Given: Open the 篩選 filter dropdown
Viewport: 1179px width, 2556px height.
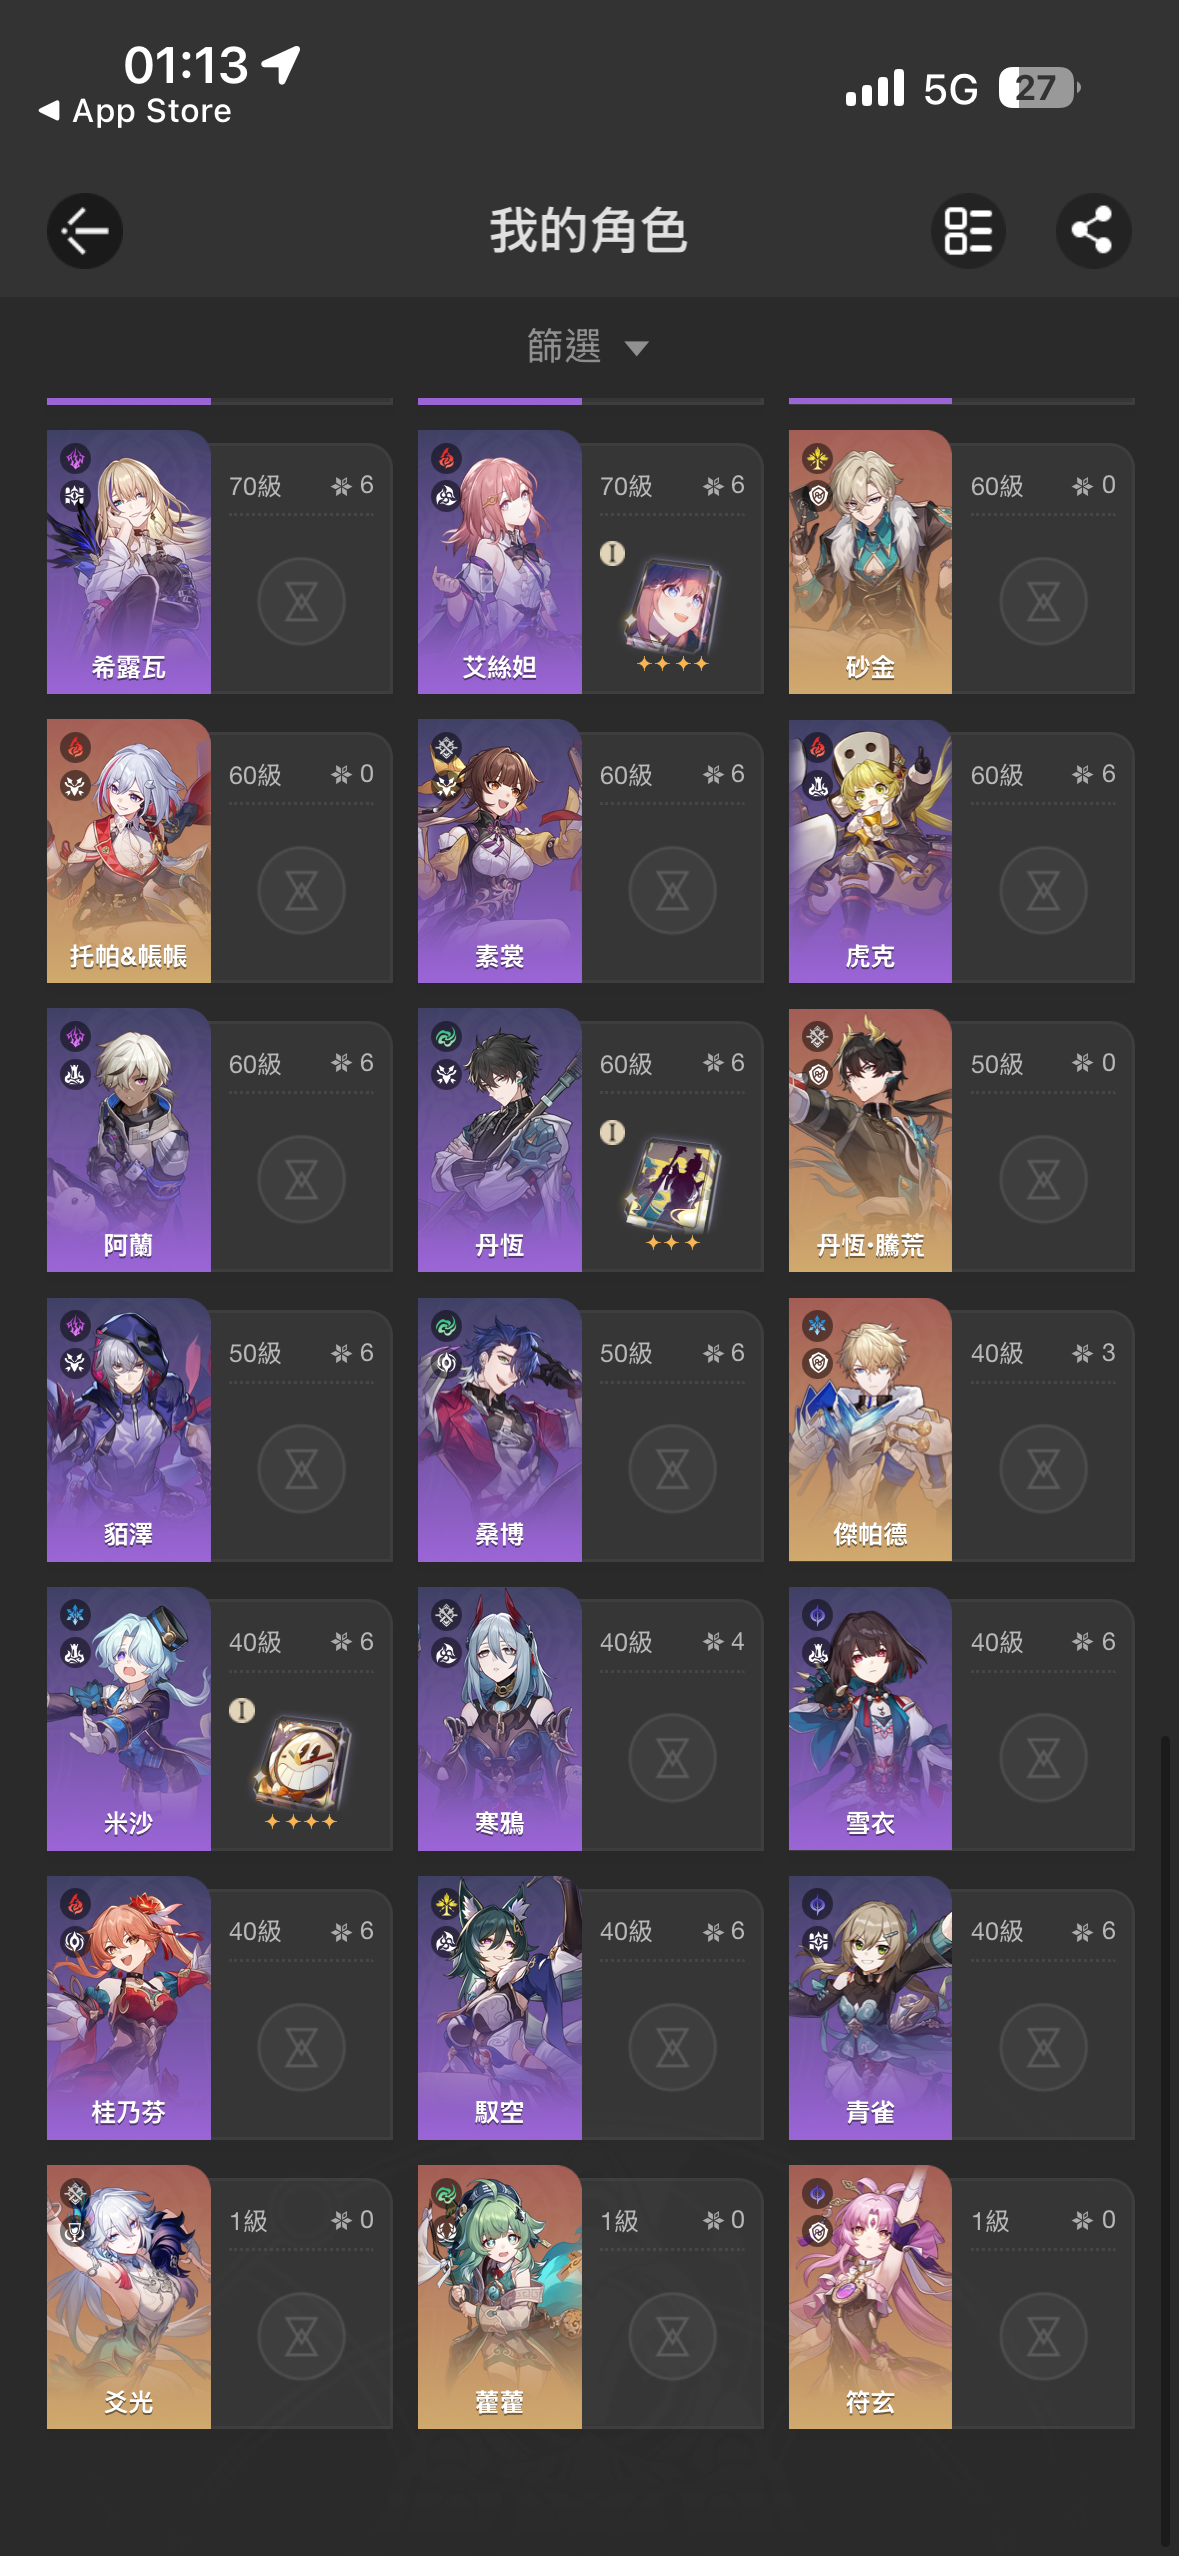Looking at the screenshot, I should click(x=588, y=347).
